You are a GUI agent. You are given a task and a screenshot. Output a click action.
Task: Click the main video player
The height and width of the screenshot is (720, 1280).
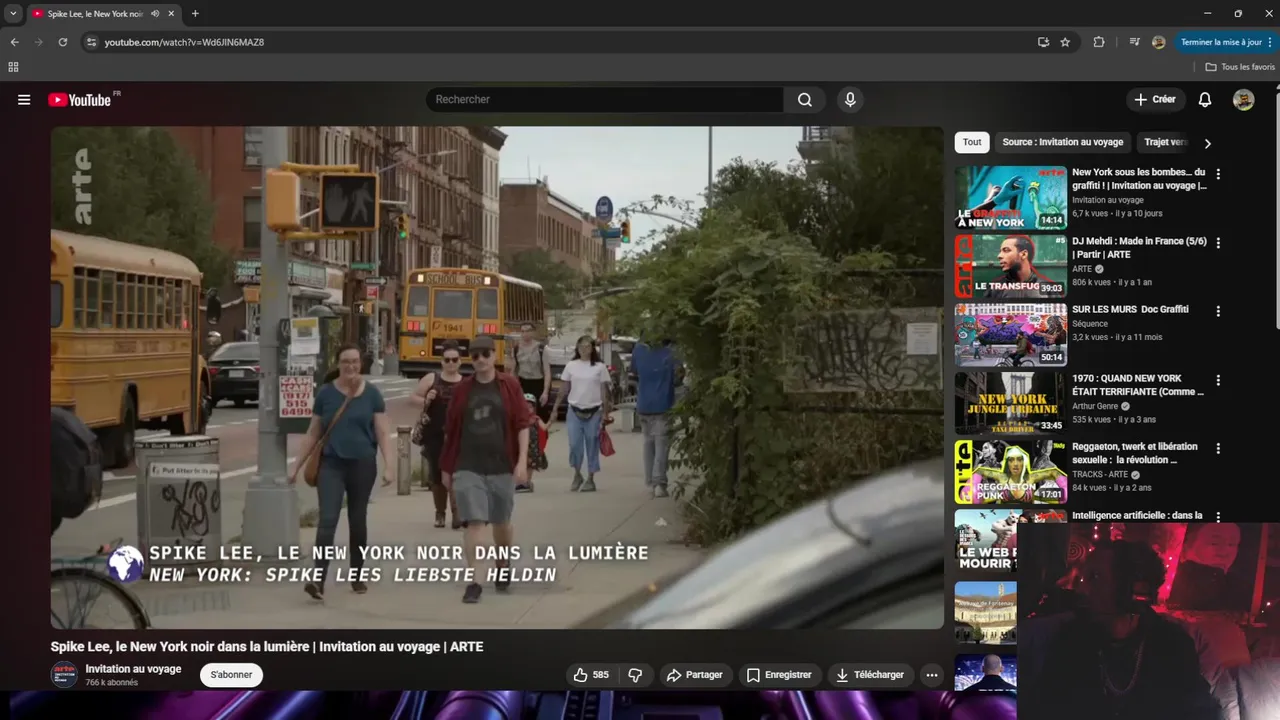pyautogui.click(x=497, y=377)
